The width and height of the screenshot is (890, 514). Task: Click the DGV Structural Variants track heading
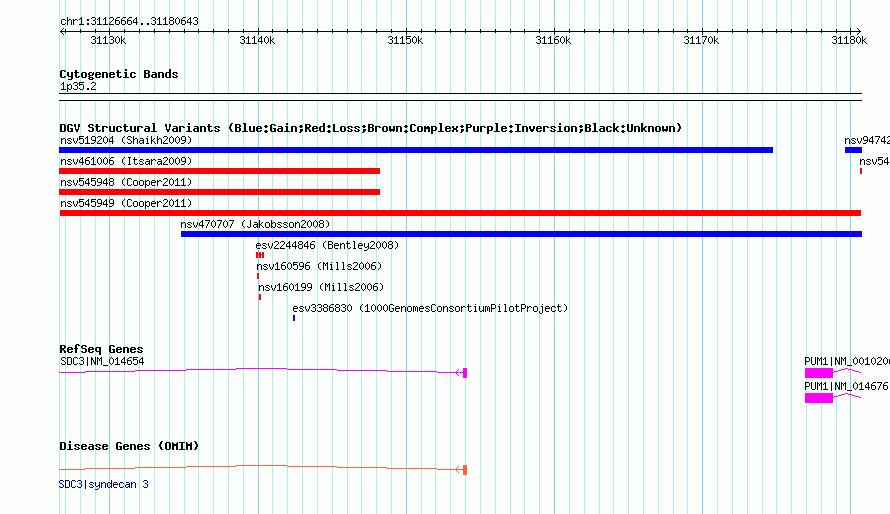pos(370,128)
